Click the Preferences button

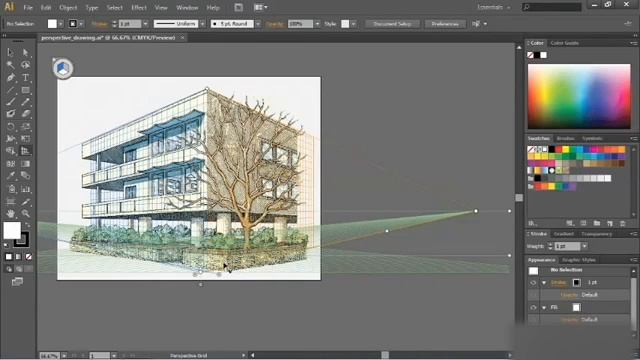pos(445,24)
